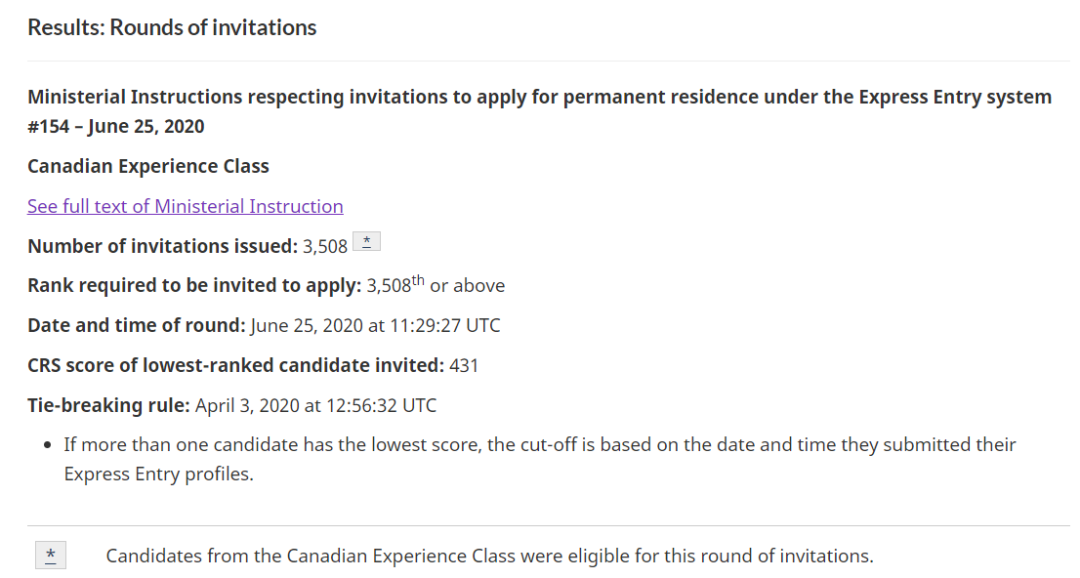This screenshot has height=578, width=1080.
Task: Click the Canadian Experience Class subheading
Action: click(148, 167)
